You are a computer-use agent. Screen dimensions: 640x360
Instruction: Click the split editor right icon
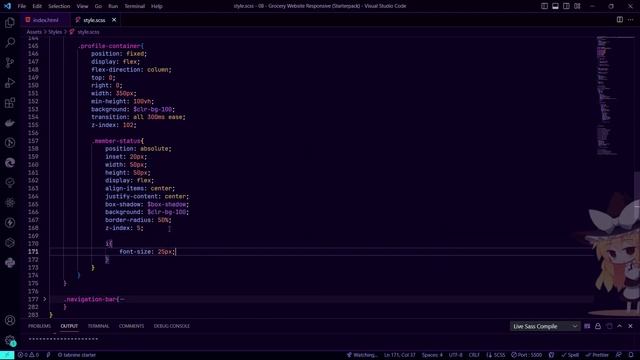click(x=620, y=20)
